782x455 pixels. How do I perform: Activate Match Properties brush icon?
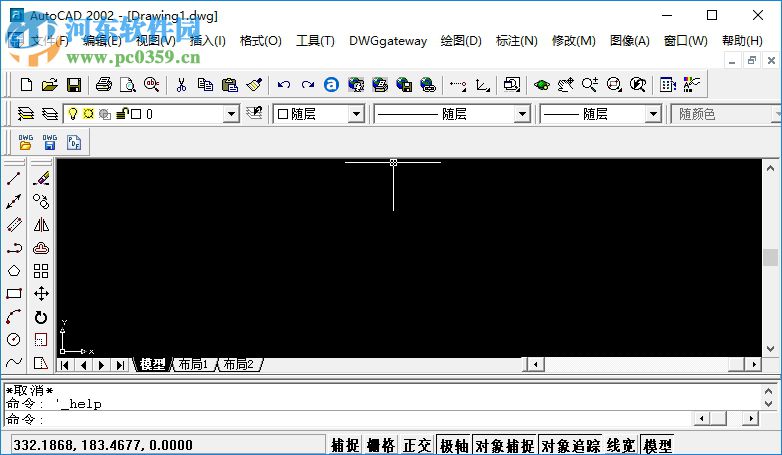click(254, 85)
